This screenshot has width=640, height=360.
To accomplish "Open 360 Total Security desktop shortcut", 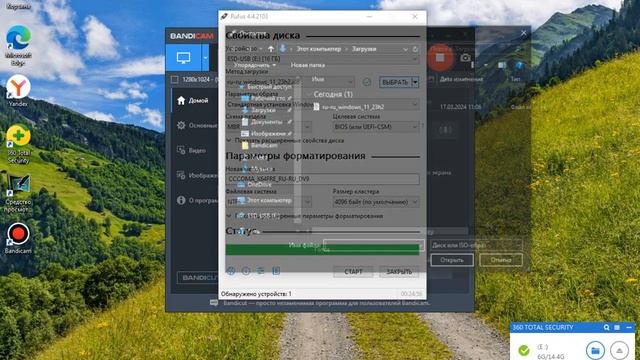I will coord(18,144).
